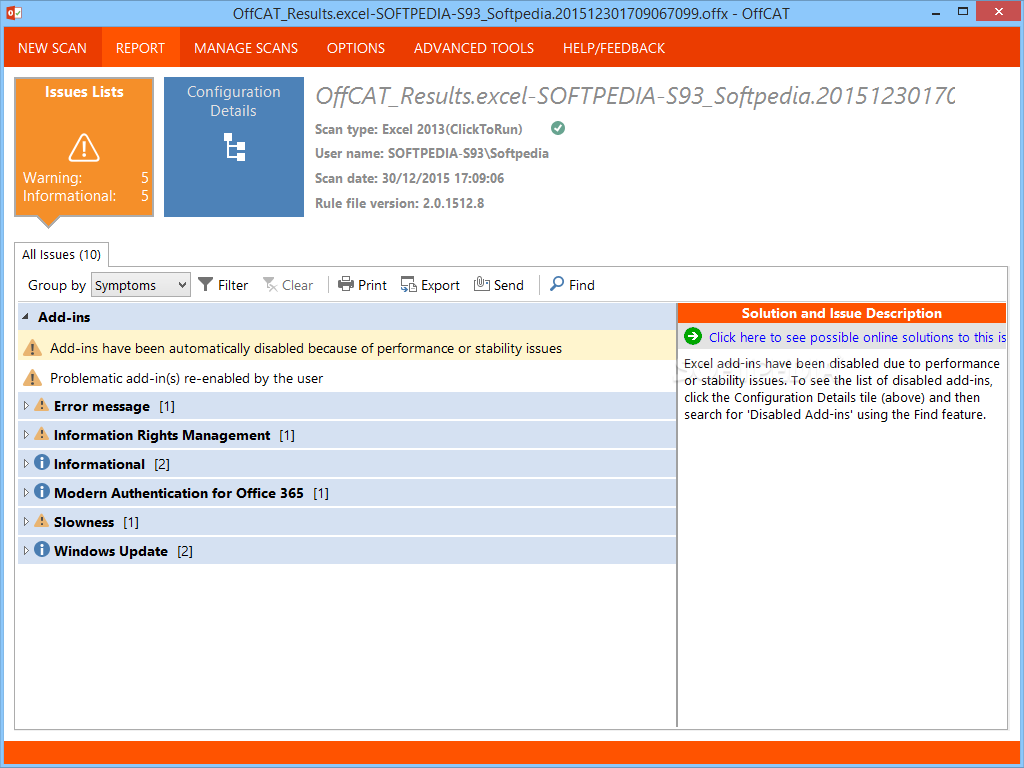Click warning icon of Problematic add-in(s) row

tap(32, 378)
